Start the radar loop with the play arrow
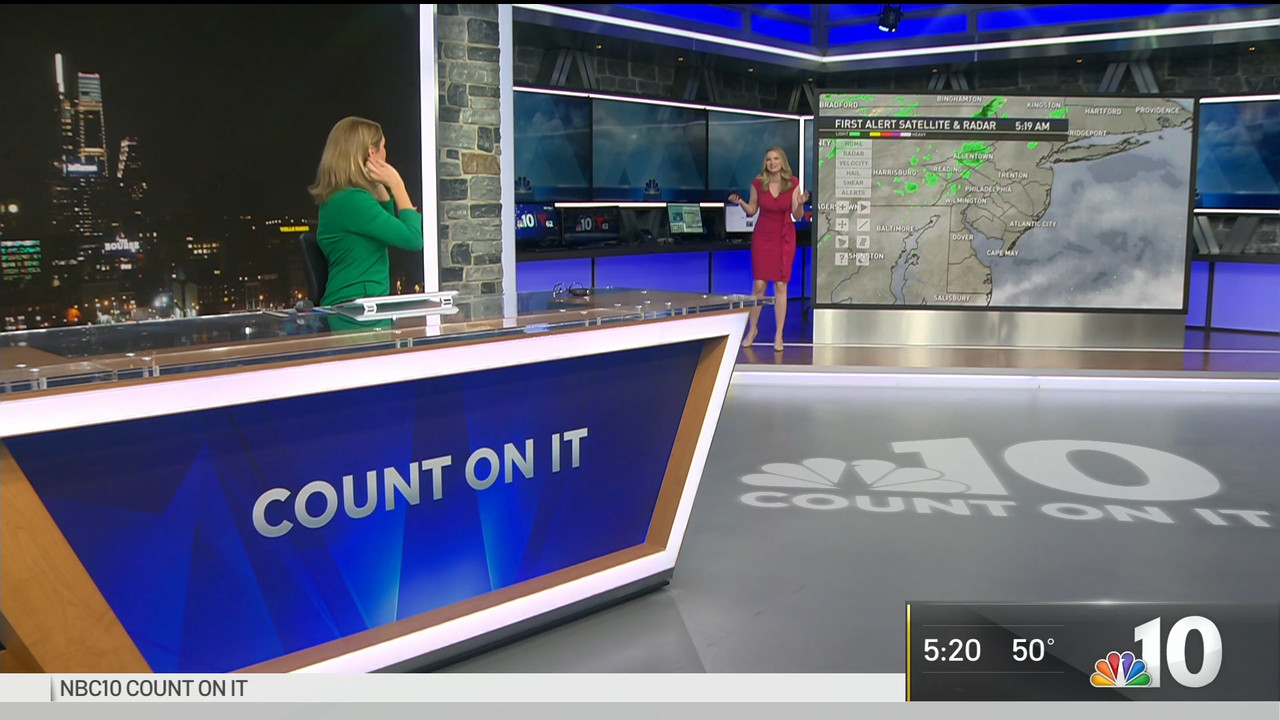This screenshot has height=720, width=1280. tap(864, 207)
